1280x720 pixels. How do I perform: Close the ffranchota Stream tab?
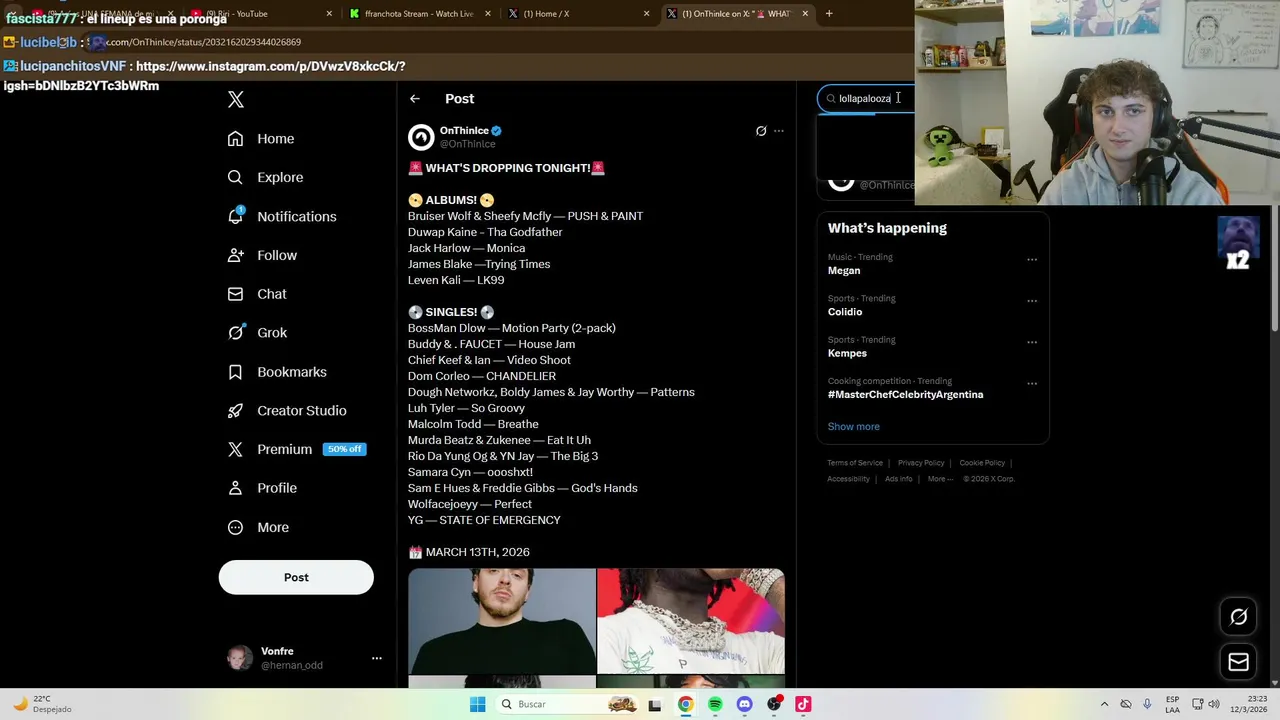tap(488, 14)
